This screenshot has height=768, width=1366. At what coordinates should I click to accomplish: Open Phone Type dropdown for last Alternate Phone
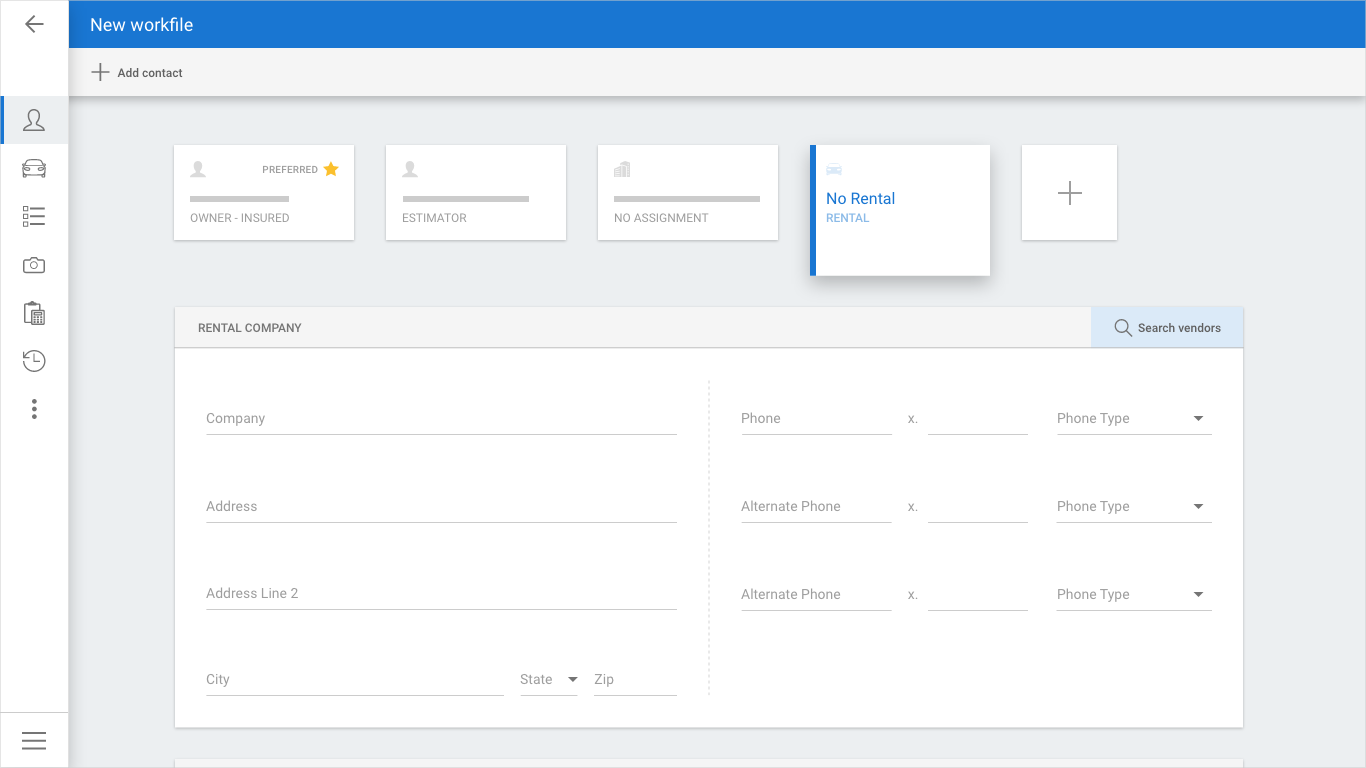(x=1134, y=595)
